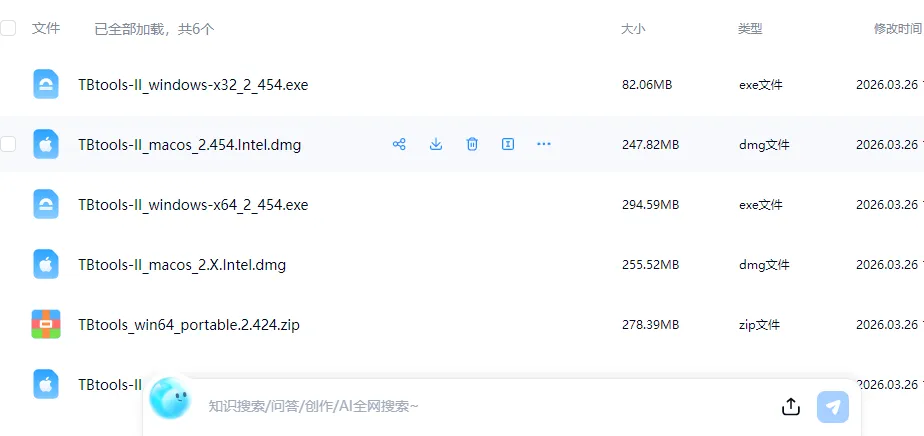Click the send paper-plane button in AI search bar
The height and width of the screenshot is (436, 924).
click(x=833, y=407)
